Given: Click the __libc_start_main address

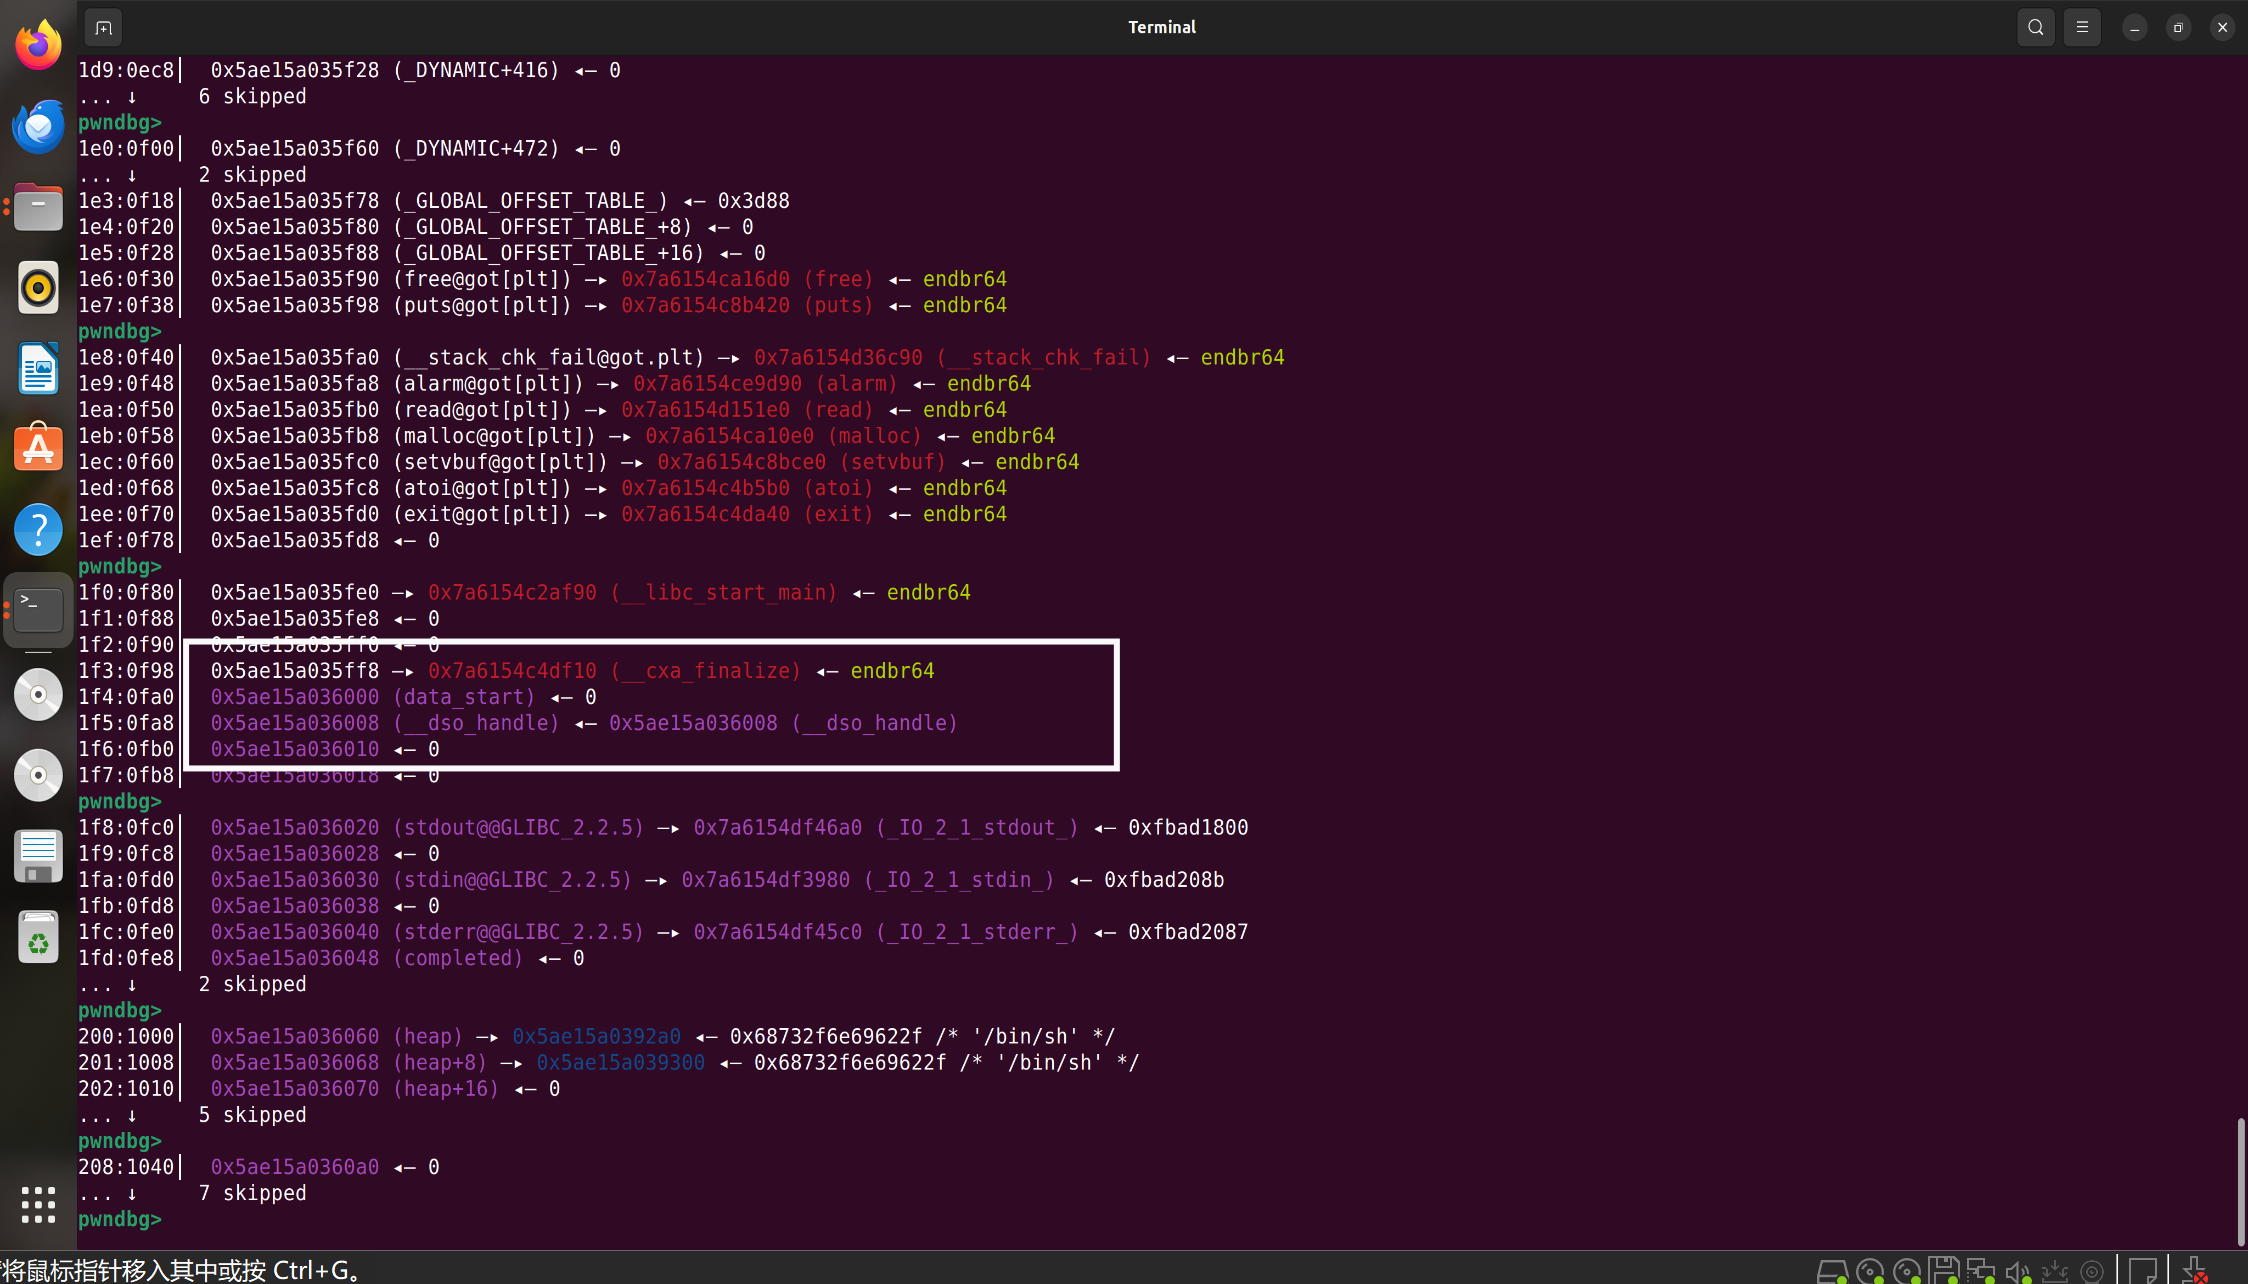Looking at the screenshot, I should 512,592.
